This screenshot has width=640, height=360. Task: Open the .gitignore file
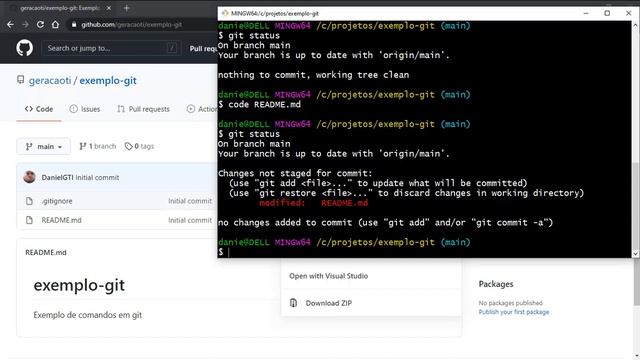coord(57,201)
